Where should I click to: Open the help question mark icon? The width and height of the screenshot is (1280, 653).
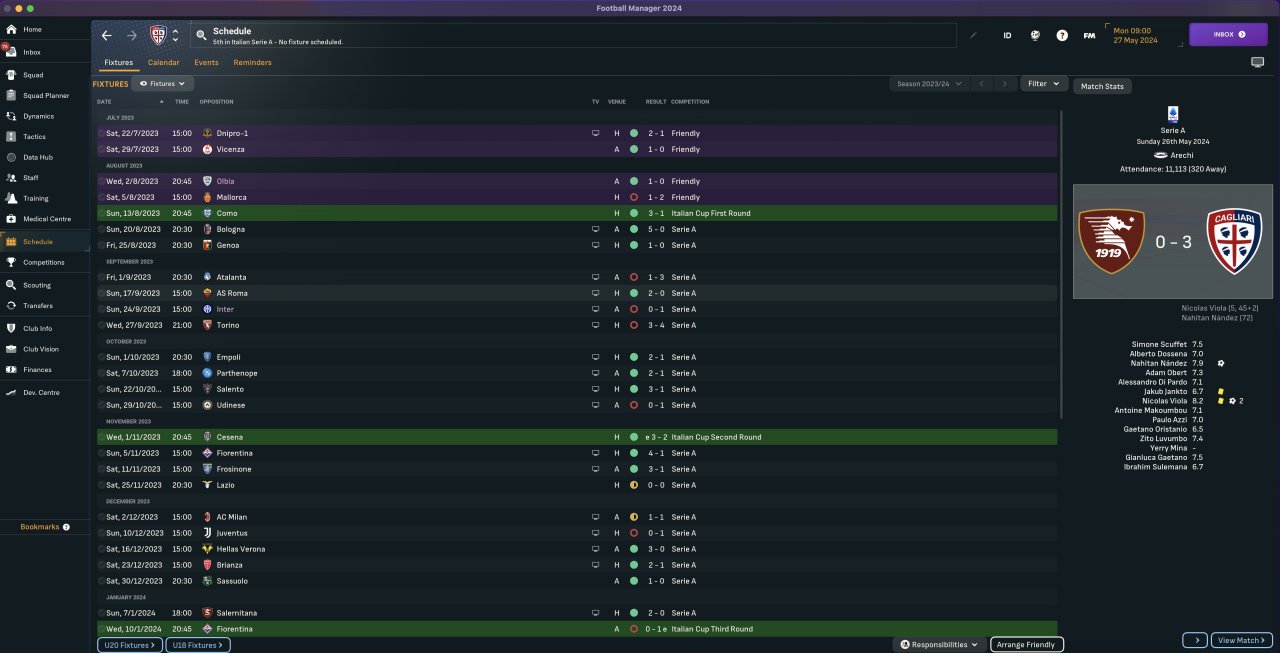tap(1062, 35)
